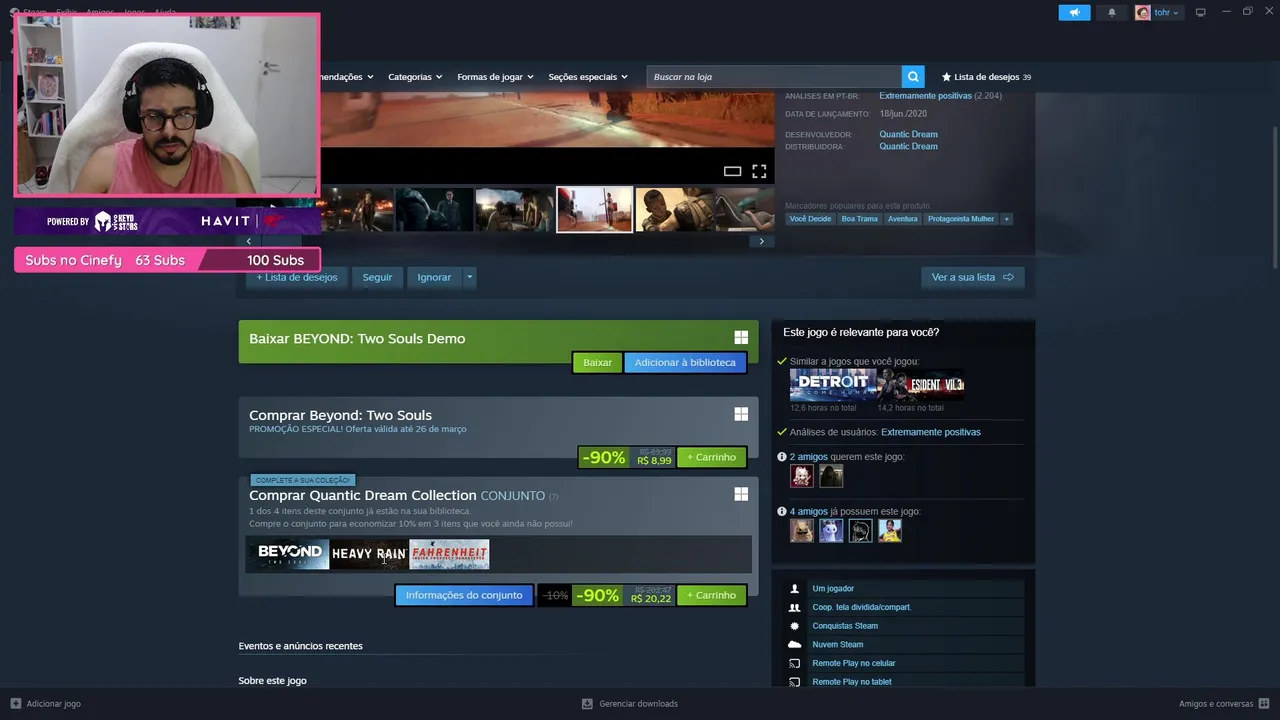Toggle theater mode on the video player
This screenshot has width=1280, height=720.
click(732, 171)
